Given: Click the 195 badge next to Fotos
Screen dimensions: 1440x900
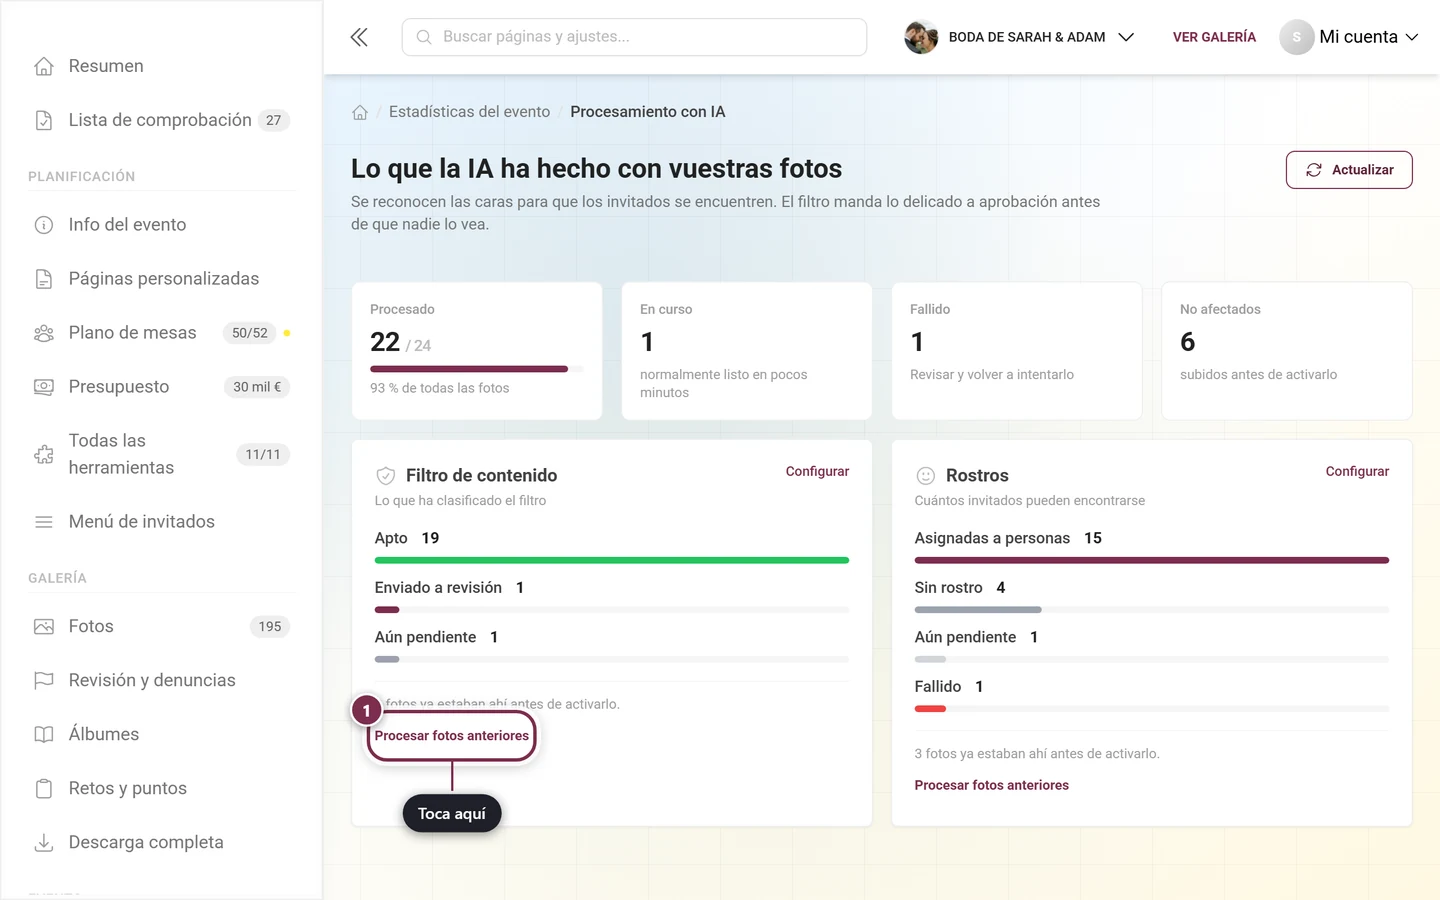Looking at the screenshot, I should click(270, 627).
